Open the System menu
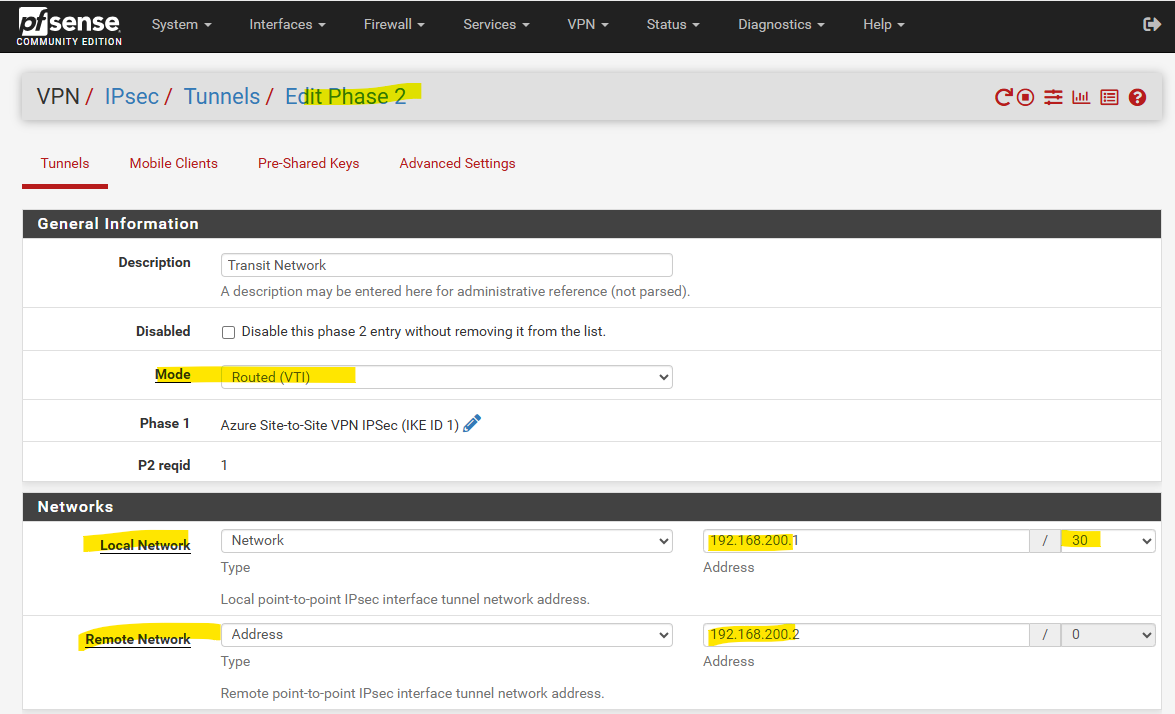 coord(181,25)
